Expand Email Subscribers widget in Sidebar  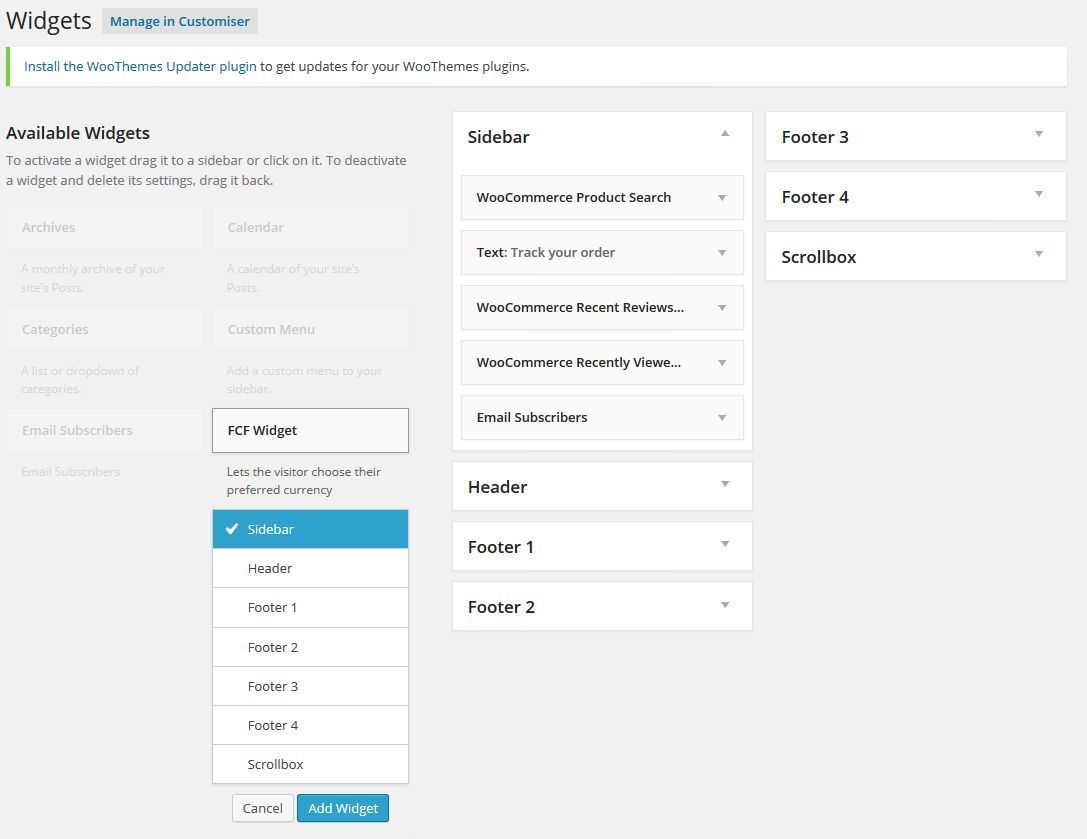[722, 418]
